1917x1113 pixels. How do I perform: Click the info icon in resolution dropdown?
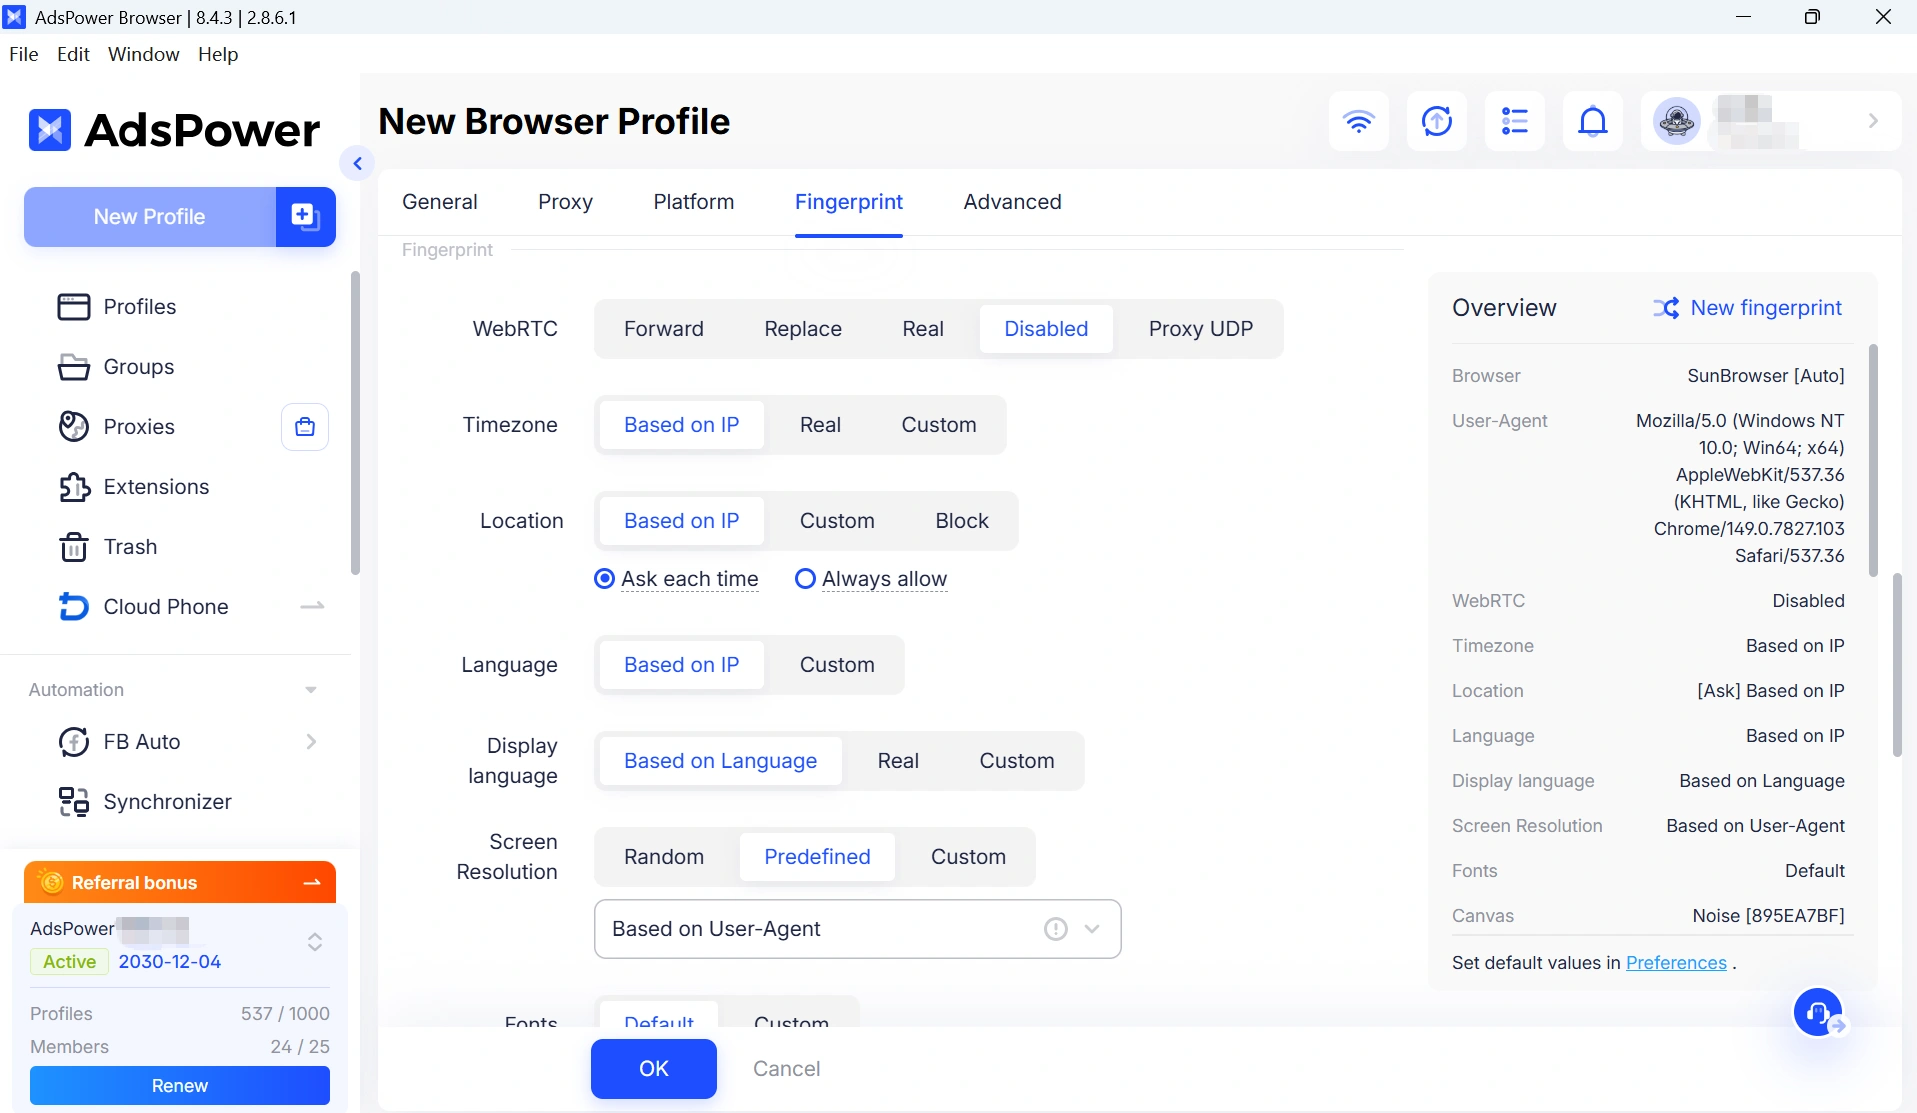pos(1055,929)
